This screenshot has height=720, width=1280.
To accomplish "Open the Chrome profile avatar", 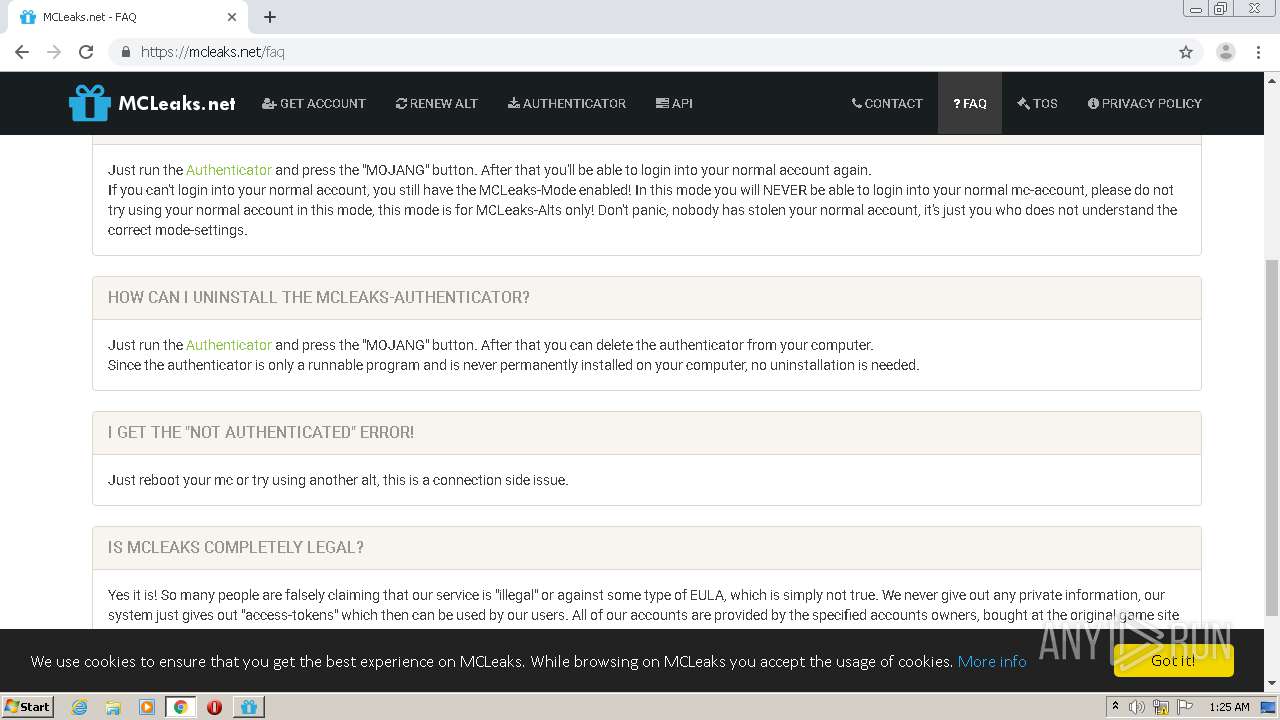I will 1226,52.
